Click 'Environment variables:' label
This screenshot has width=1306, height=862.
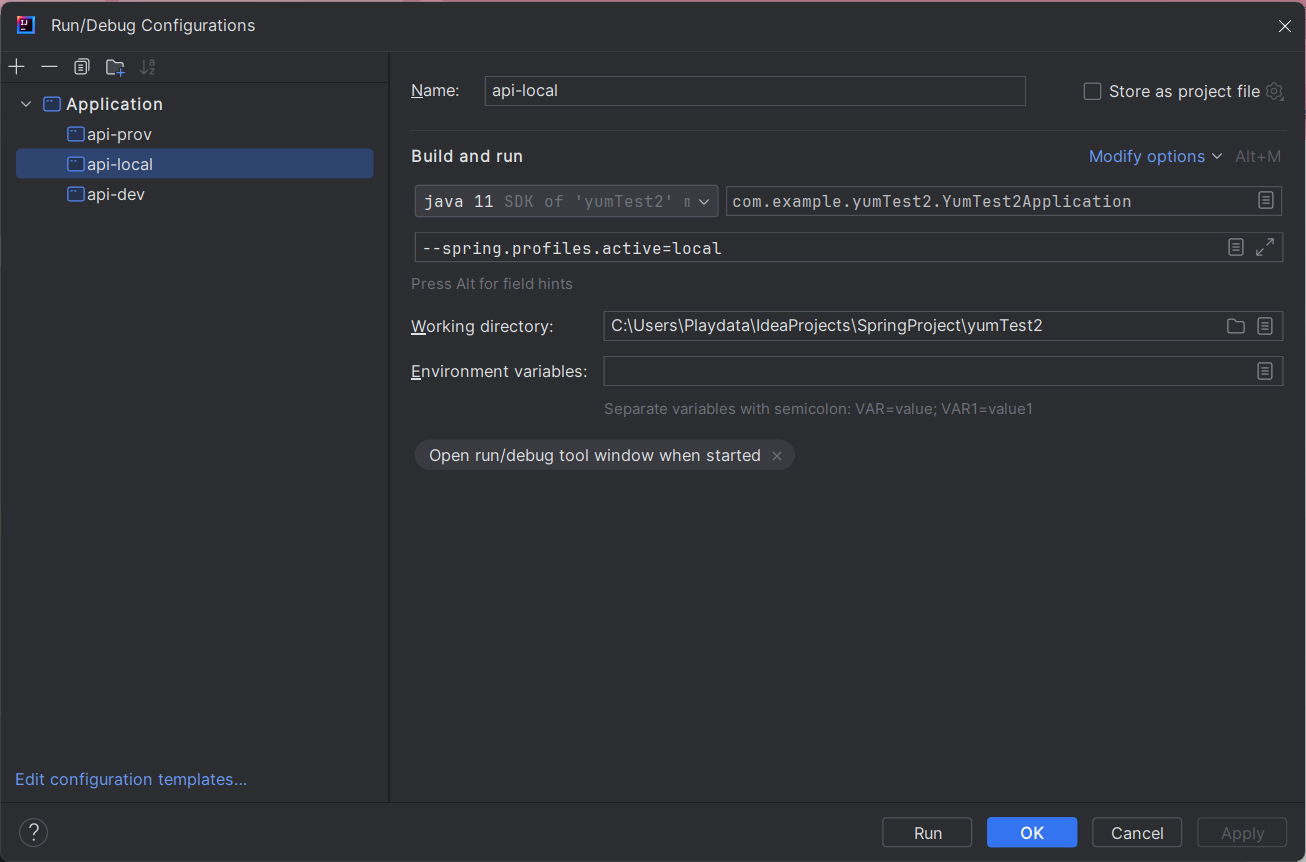click(x=499, y=371)
